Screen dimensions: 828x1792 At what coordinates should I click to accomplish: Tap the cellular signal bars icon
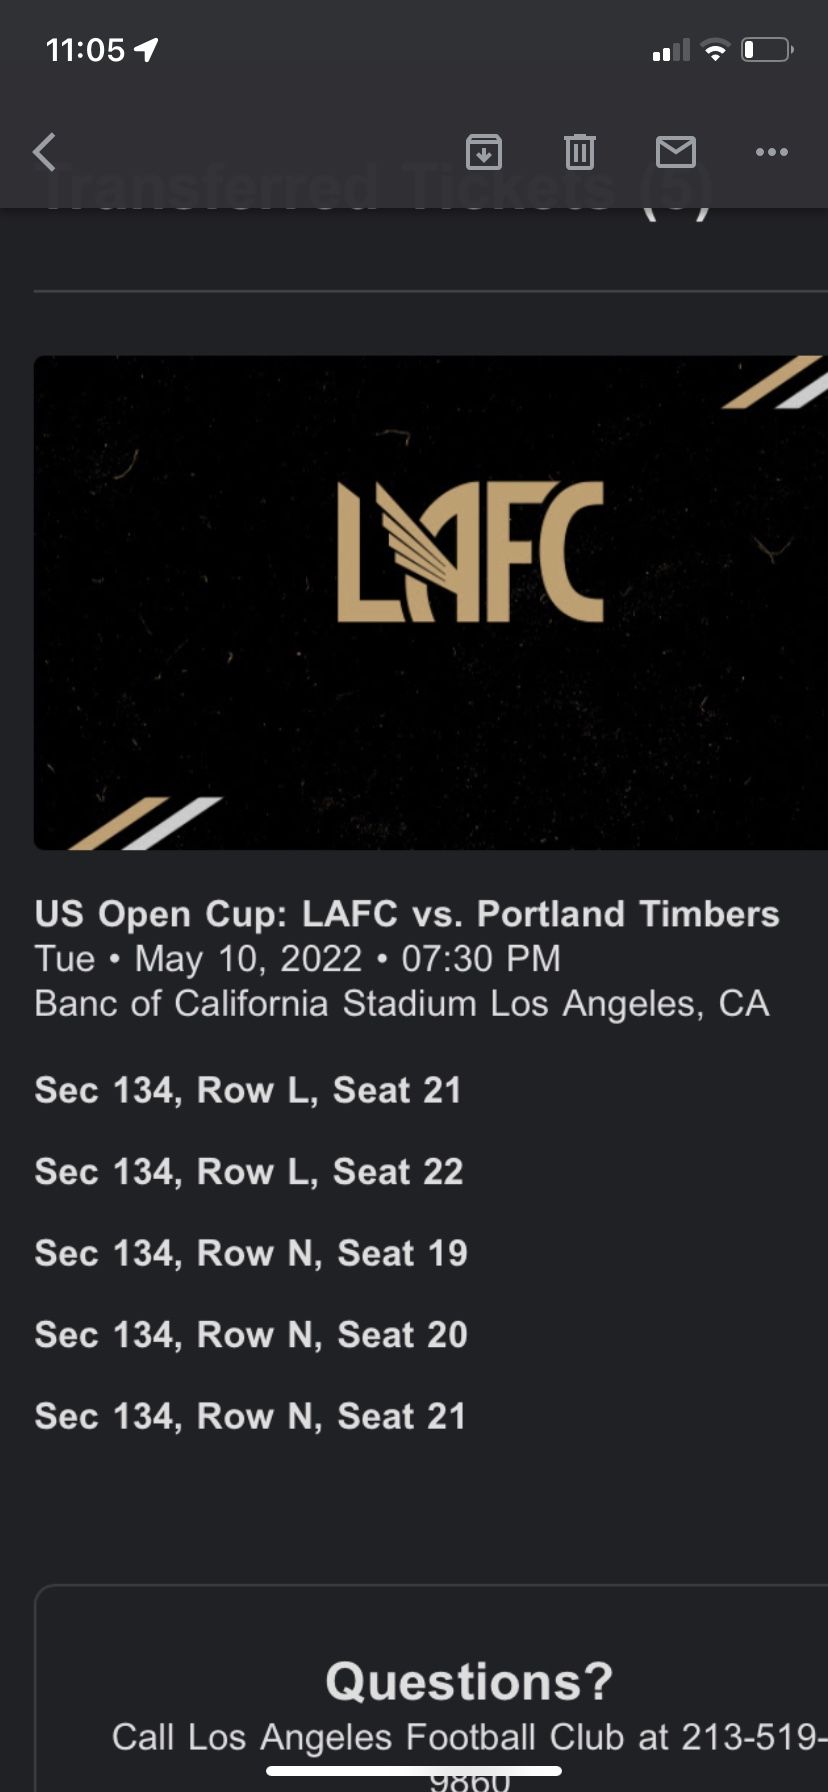671,50
